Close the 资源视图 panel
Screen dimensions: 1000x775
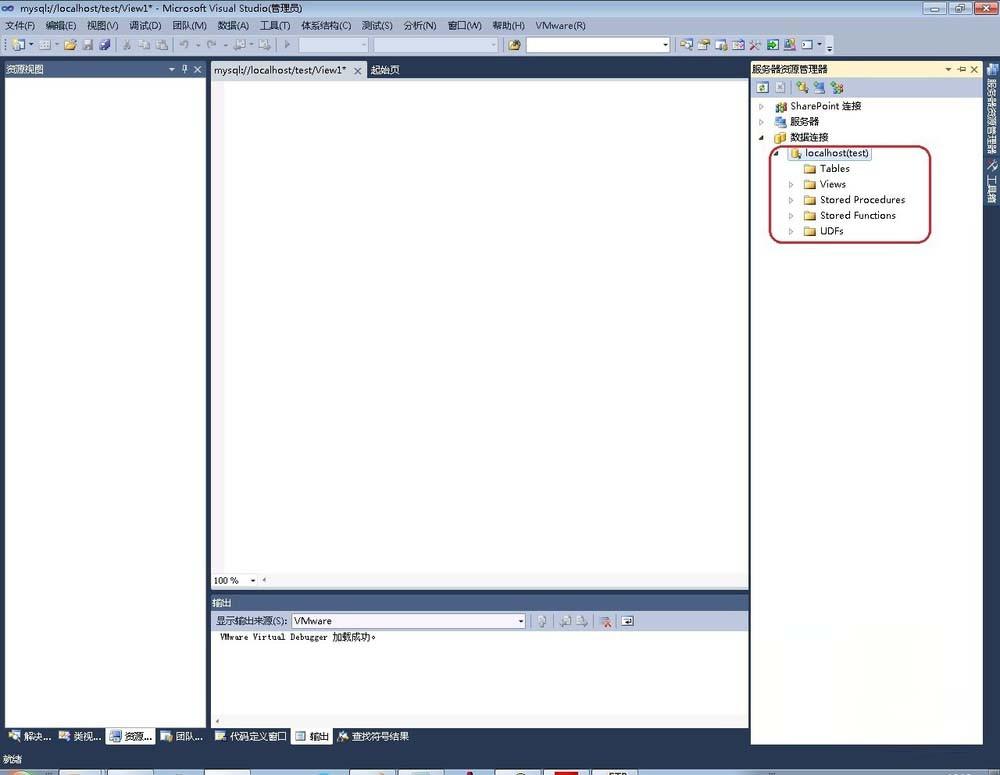[x=198, y=69]
